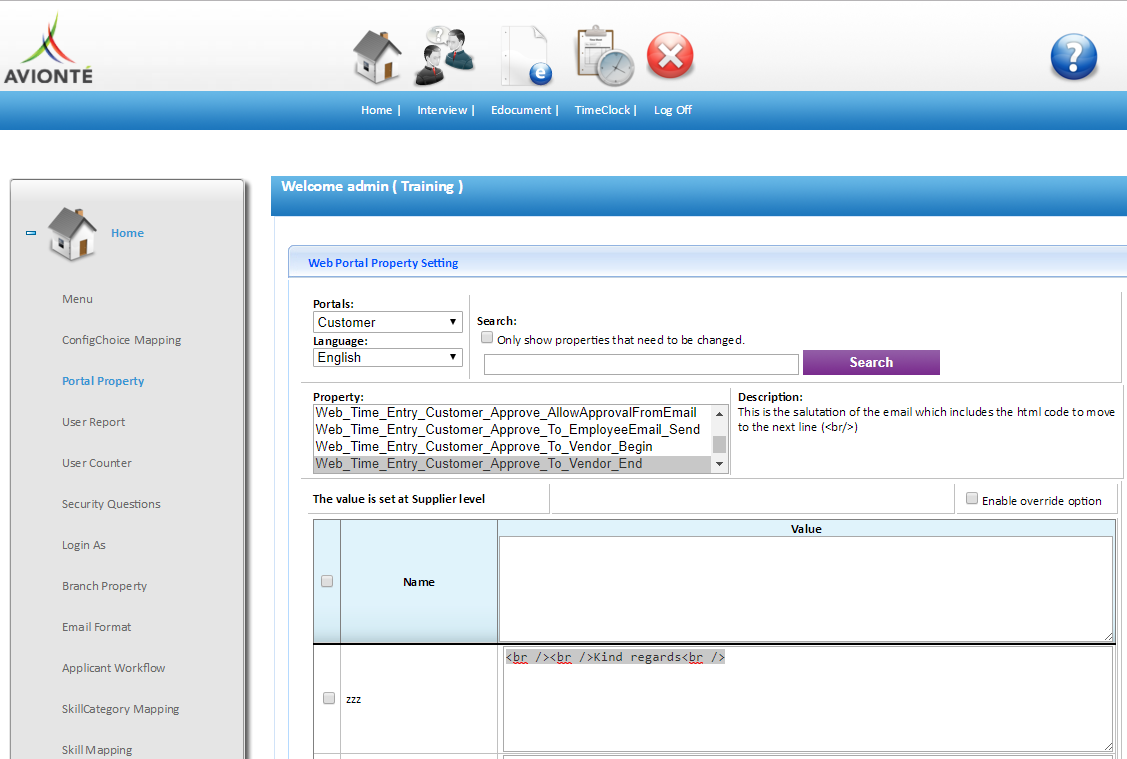Open ConfigChoice Mapping in sidebar
1127x759 pixels.
(x=121, y=340)
